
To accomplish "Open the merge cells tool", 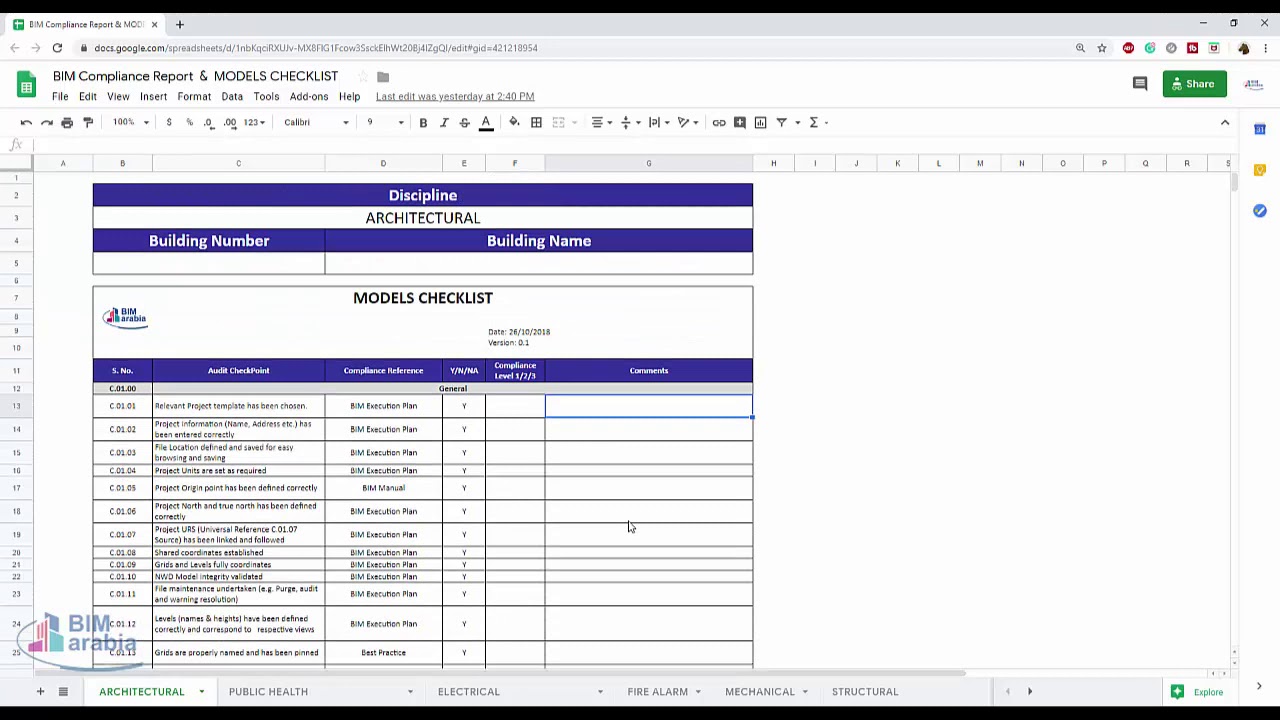I will tap(559, 122).
